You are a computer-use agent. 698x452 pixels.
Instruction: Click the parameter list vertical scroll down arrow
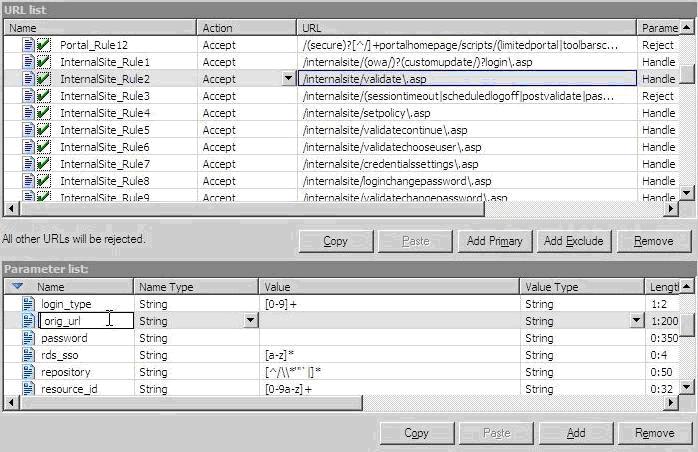point(686,387)
